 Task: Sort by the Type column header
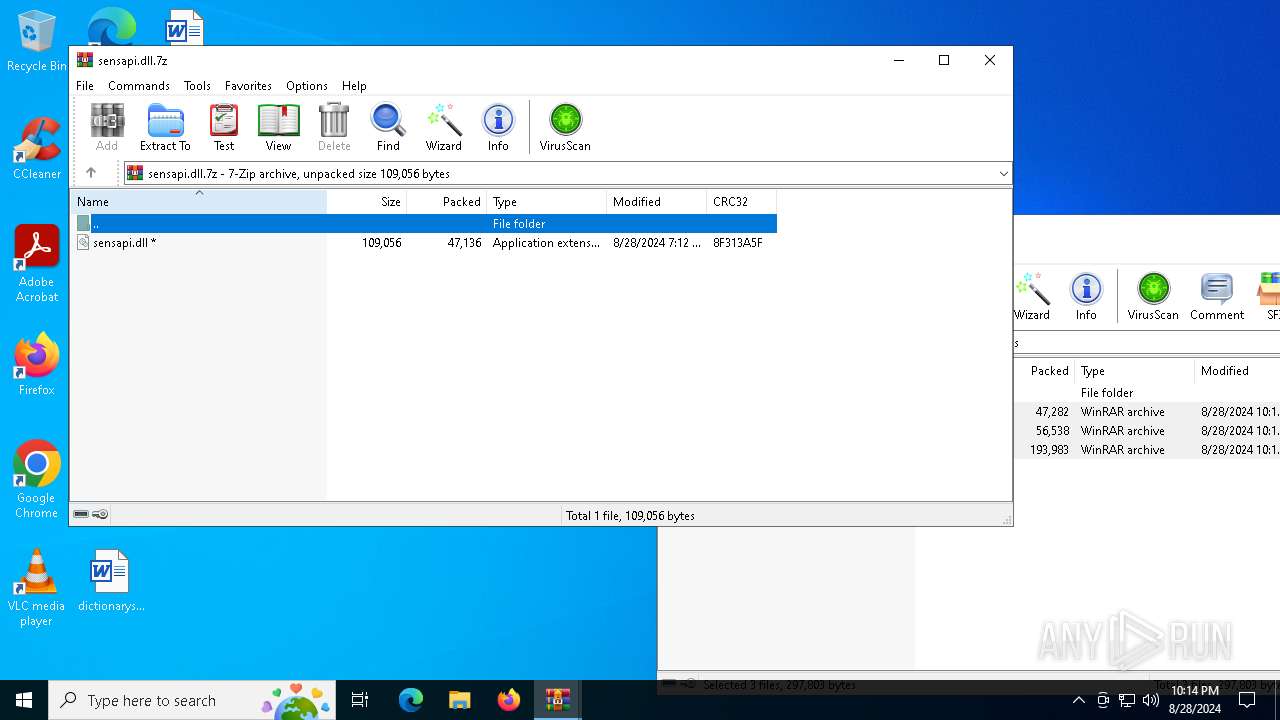pyautogui.click(x=546, y=201)
